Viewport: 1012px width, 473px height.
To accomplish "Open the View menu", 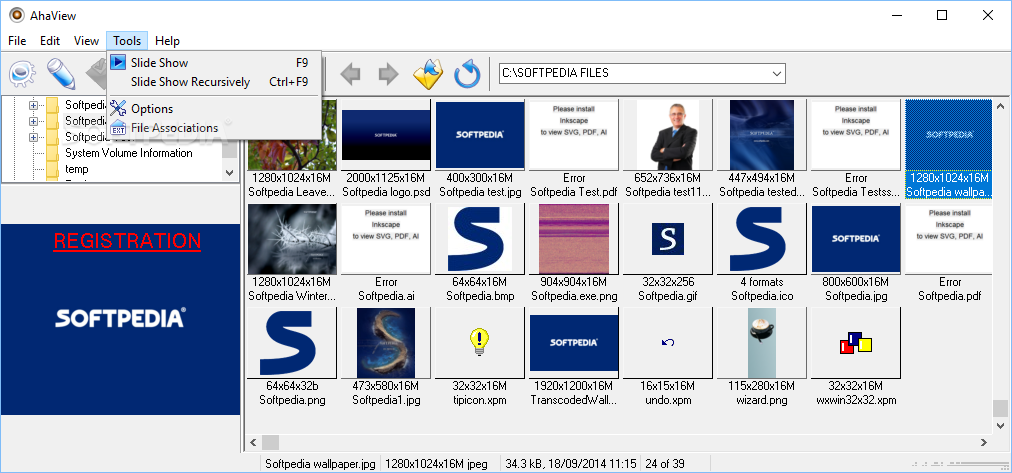I will (86, 41).
